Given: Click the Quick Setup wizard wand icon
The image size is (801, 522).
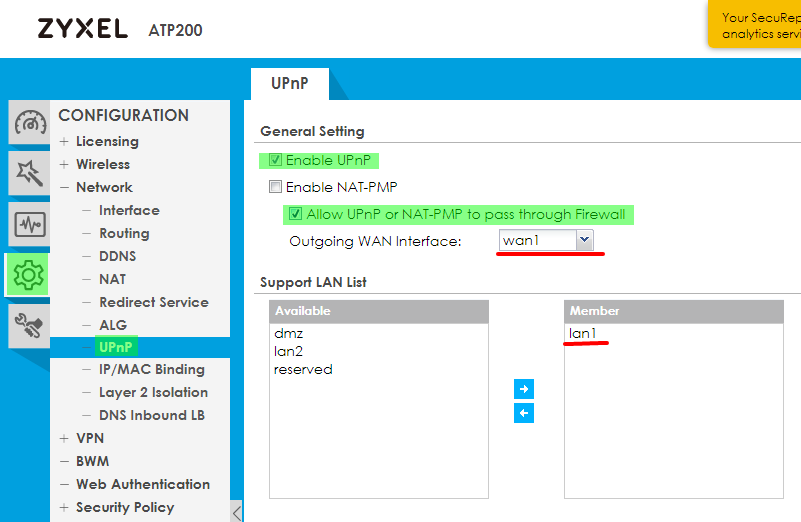Looking at the screenshot, I should 29,174.
